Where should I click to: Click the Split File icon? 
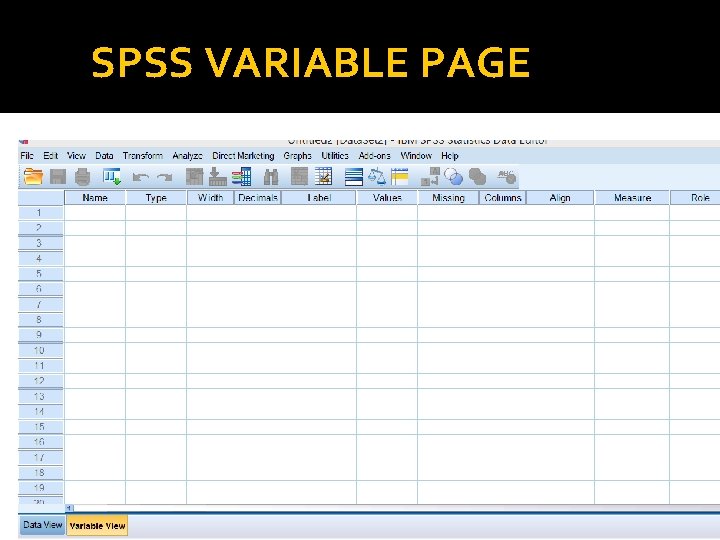point(354,177)
